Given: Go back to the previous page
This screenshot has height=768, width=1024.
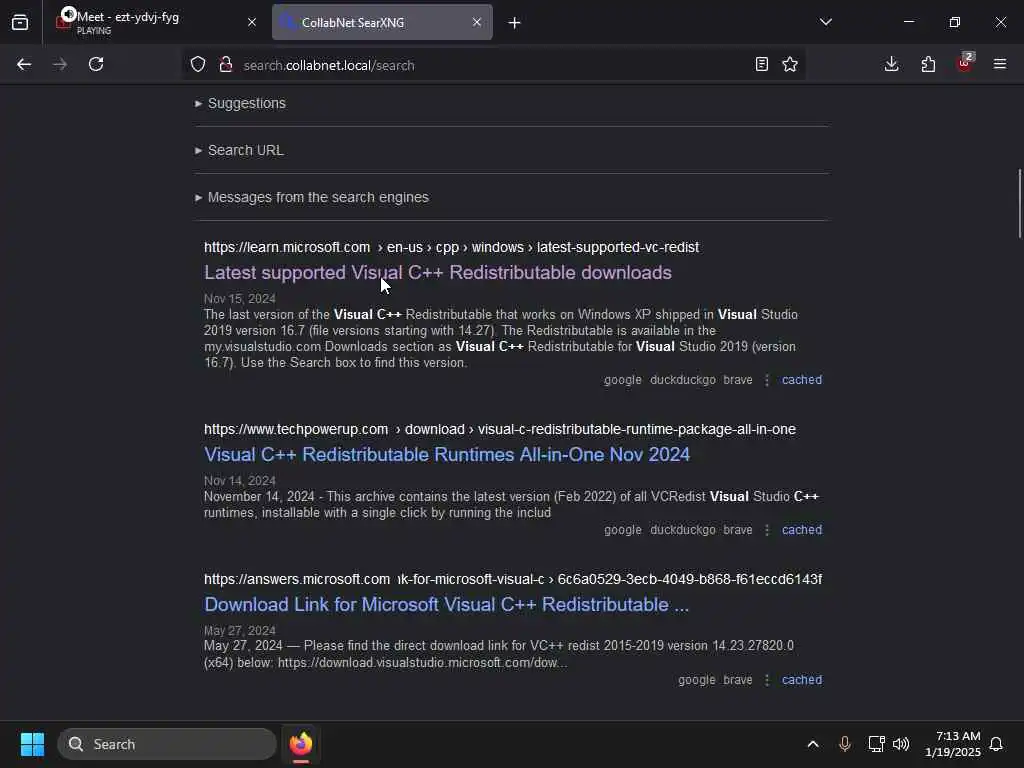Looking at the screenshot, I should [24, 64].
